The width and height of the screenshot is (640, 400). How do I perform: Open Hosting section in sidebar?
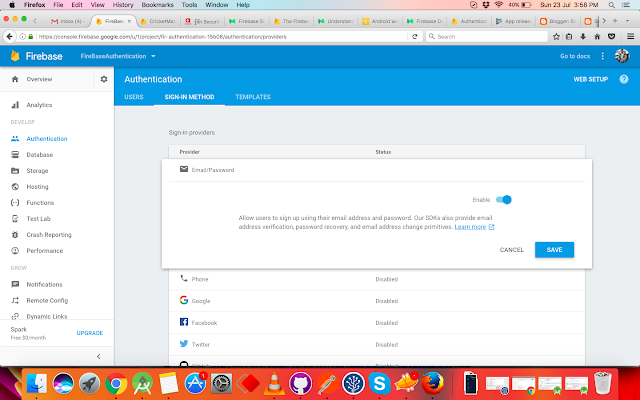[x=37, y=187]
